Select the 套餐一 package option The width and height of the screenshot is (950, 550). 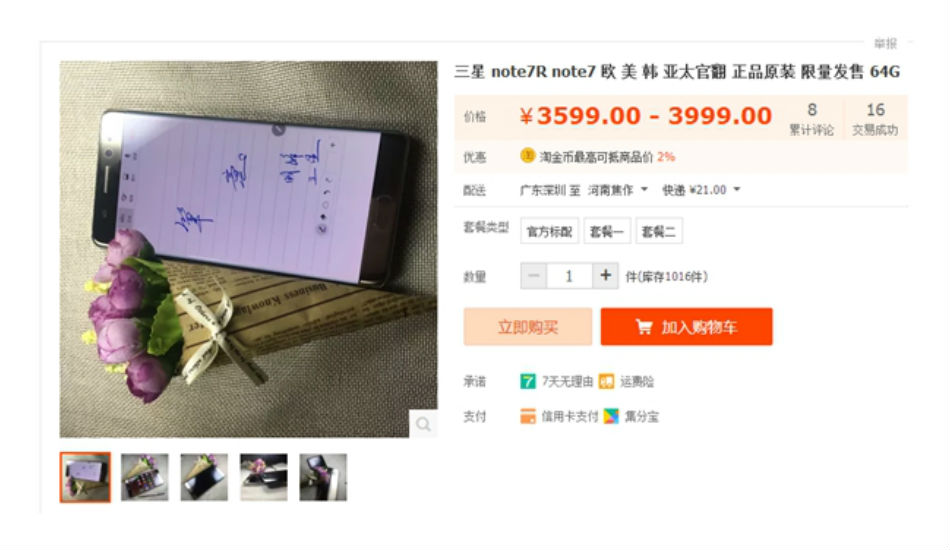(607, 231)
